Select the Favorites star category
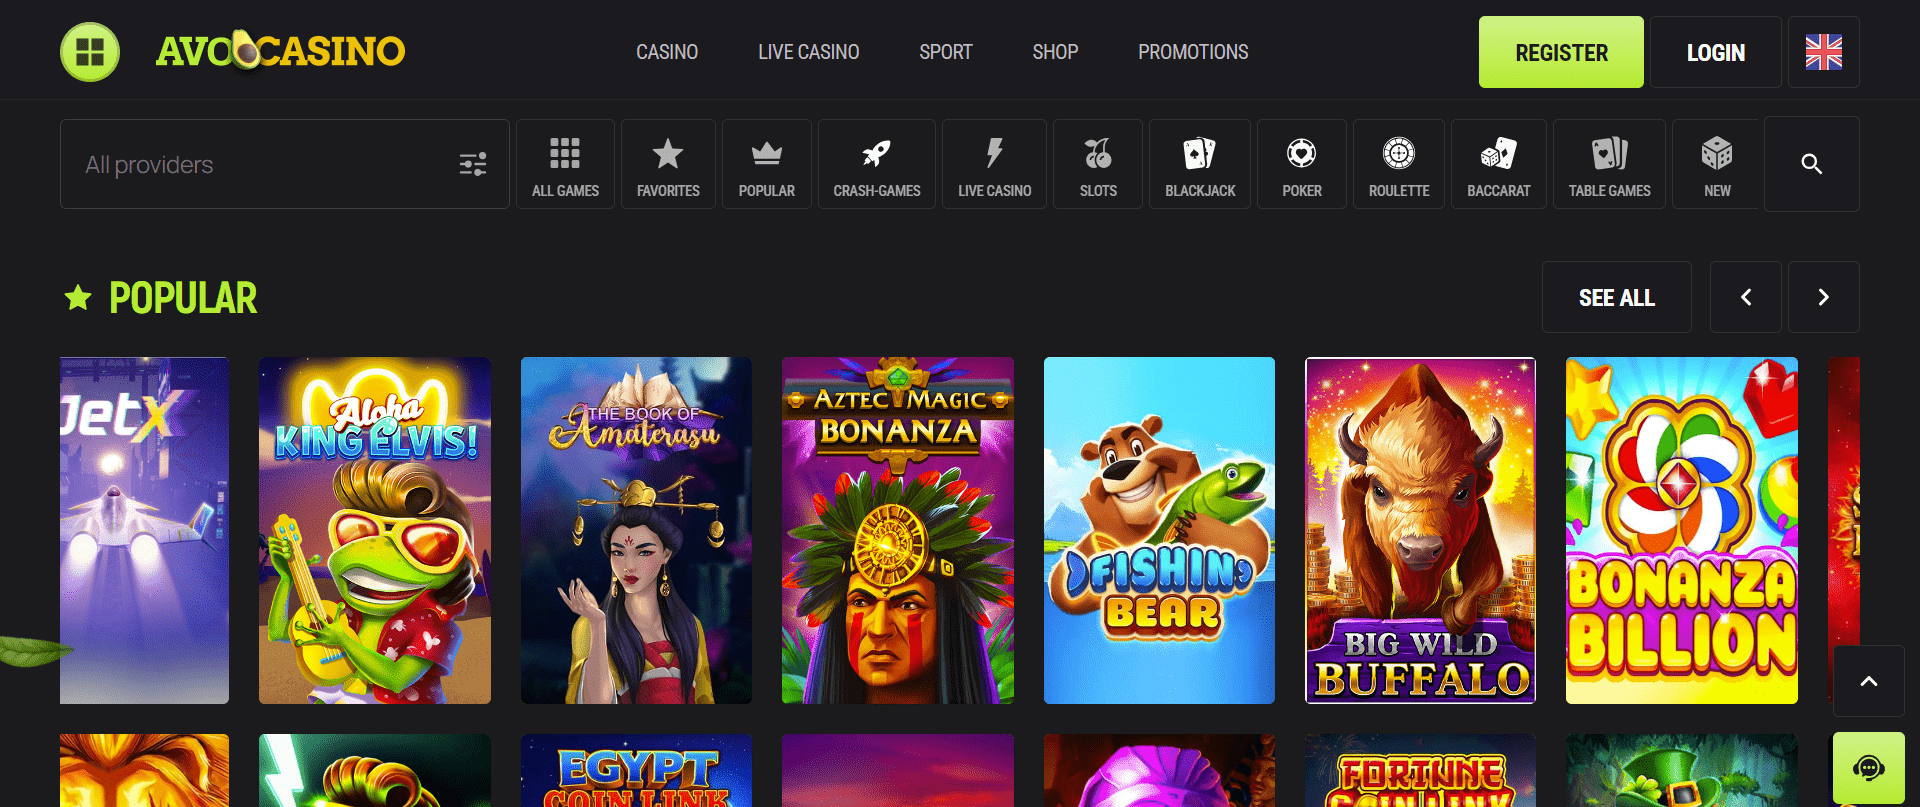The width and height of the screenshot is (1920, 807). coord(668,165)
